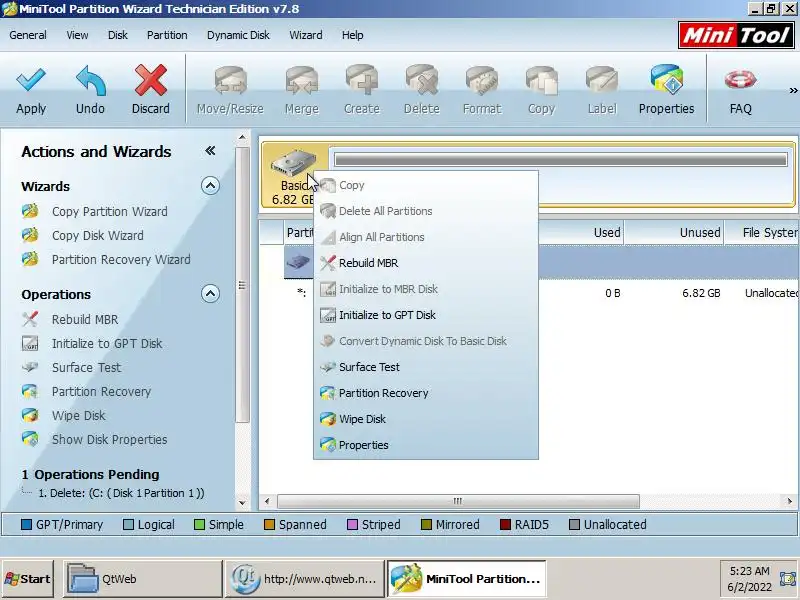Viewport: 800px width, 600px height.
Task: Choose Initialize to GPT Disk in context menu
Action: (426, 315)
